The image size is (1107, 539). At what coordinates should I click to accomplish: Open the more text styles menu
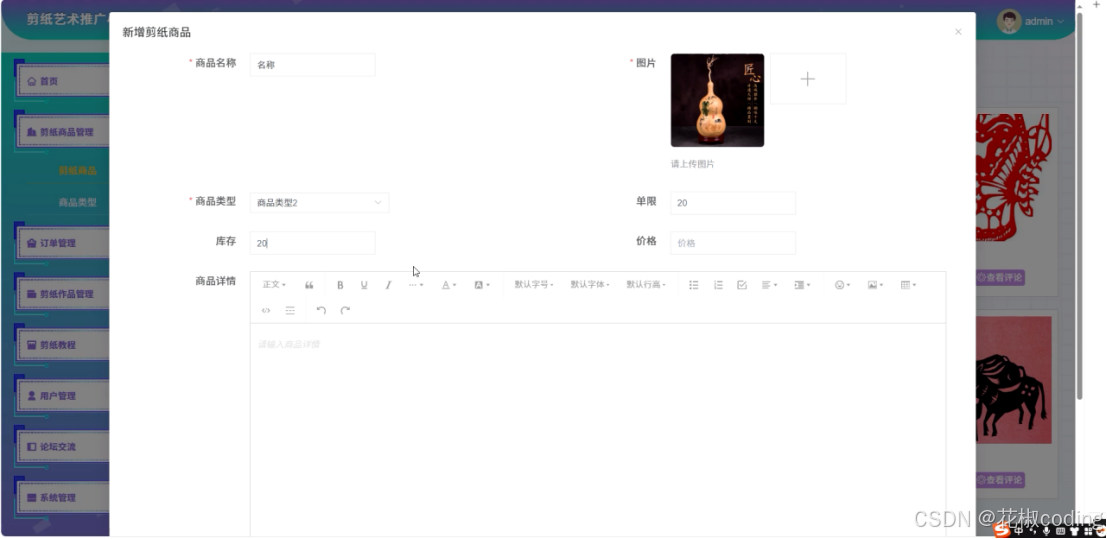click(416, 285)
